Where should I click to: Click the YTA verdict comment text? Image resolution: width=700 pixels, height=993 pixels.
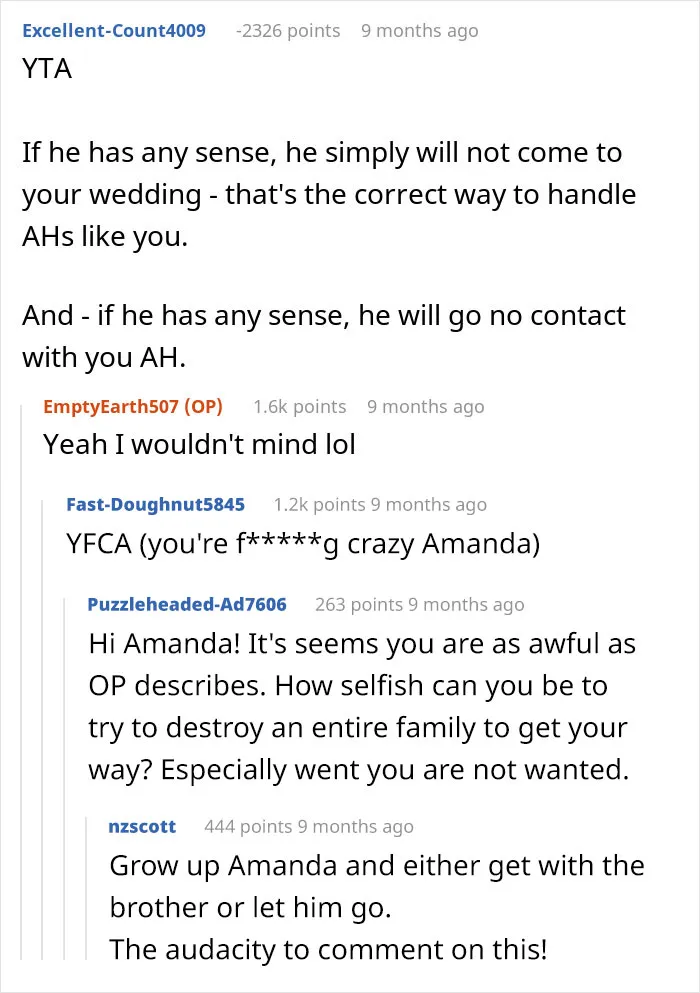(47, 68)
